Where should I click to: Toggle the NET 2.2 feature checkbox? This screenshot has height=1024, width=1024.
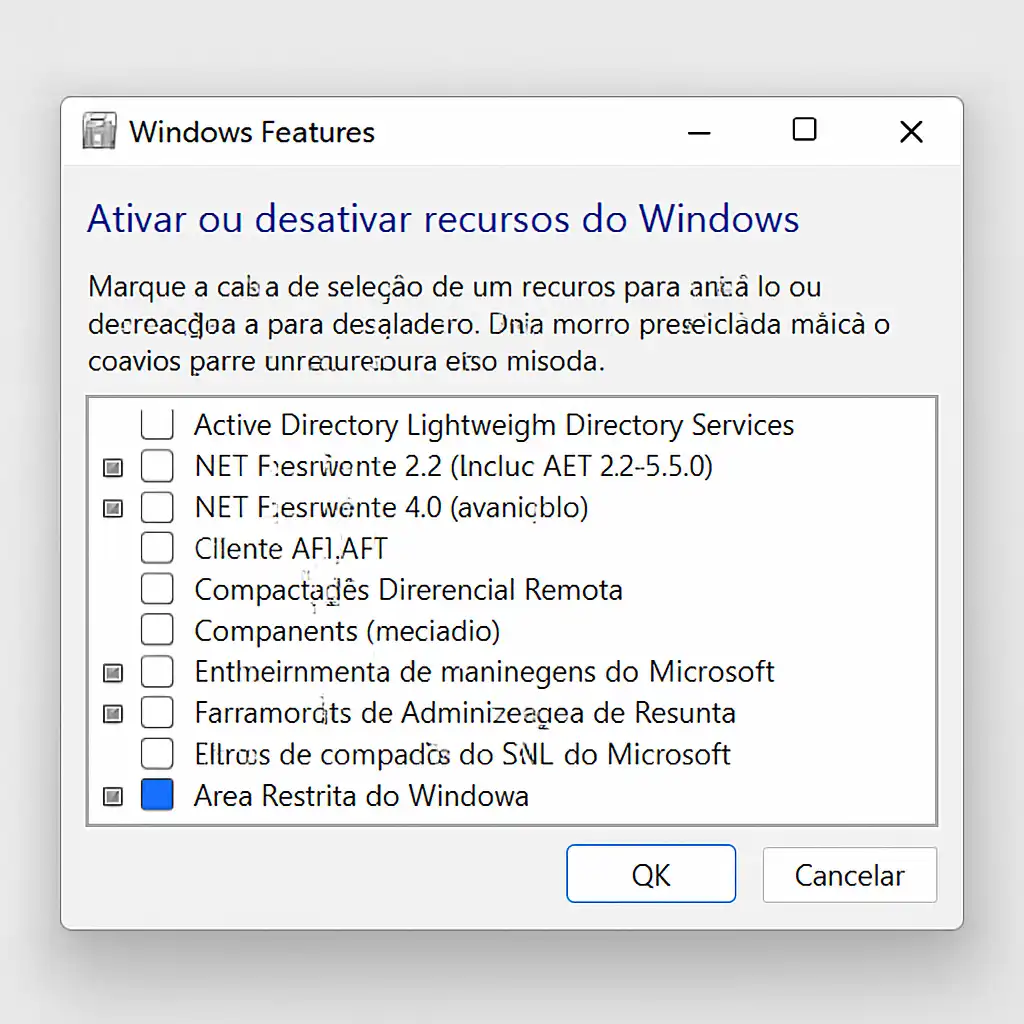(x=157, y=466)
